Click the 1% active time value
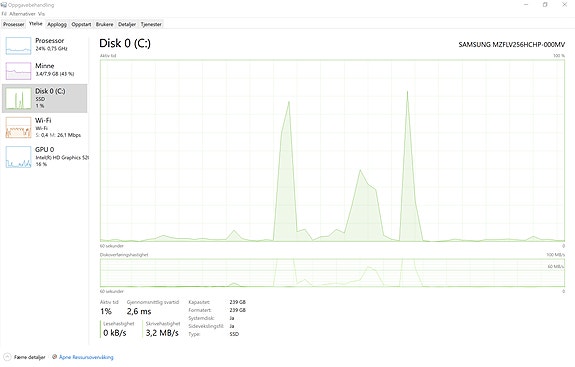The height and width of the screenshot is (367, 575). (106, 312)
